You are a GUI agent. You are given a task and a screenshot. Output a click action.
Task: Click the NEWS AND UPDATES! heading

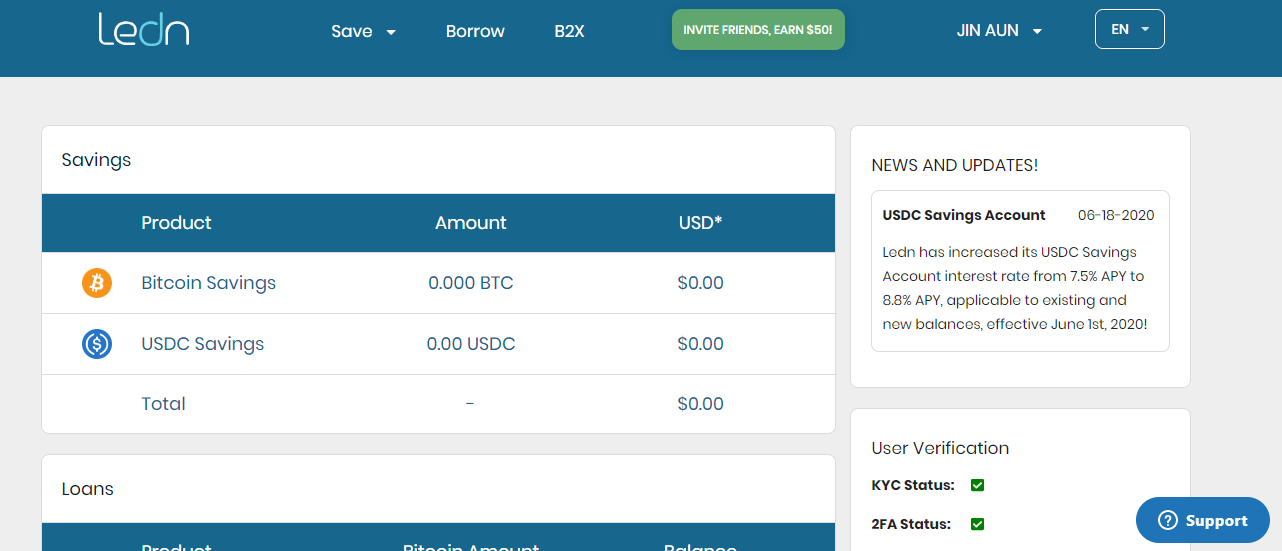pos(954,166)
